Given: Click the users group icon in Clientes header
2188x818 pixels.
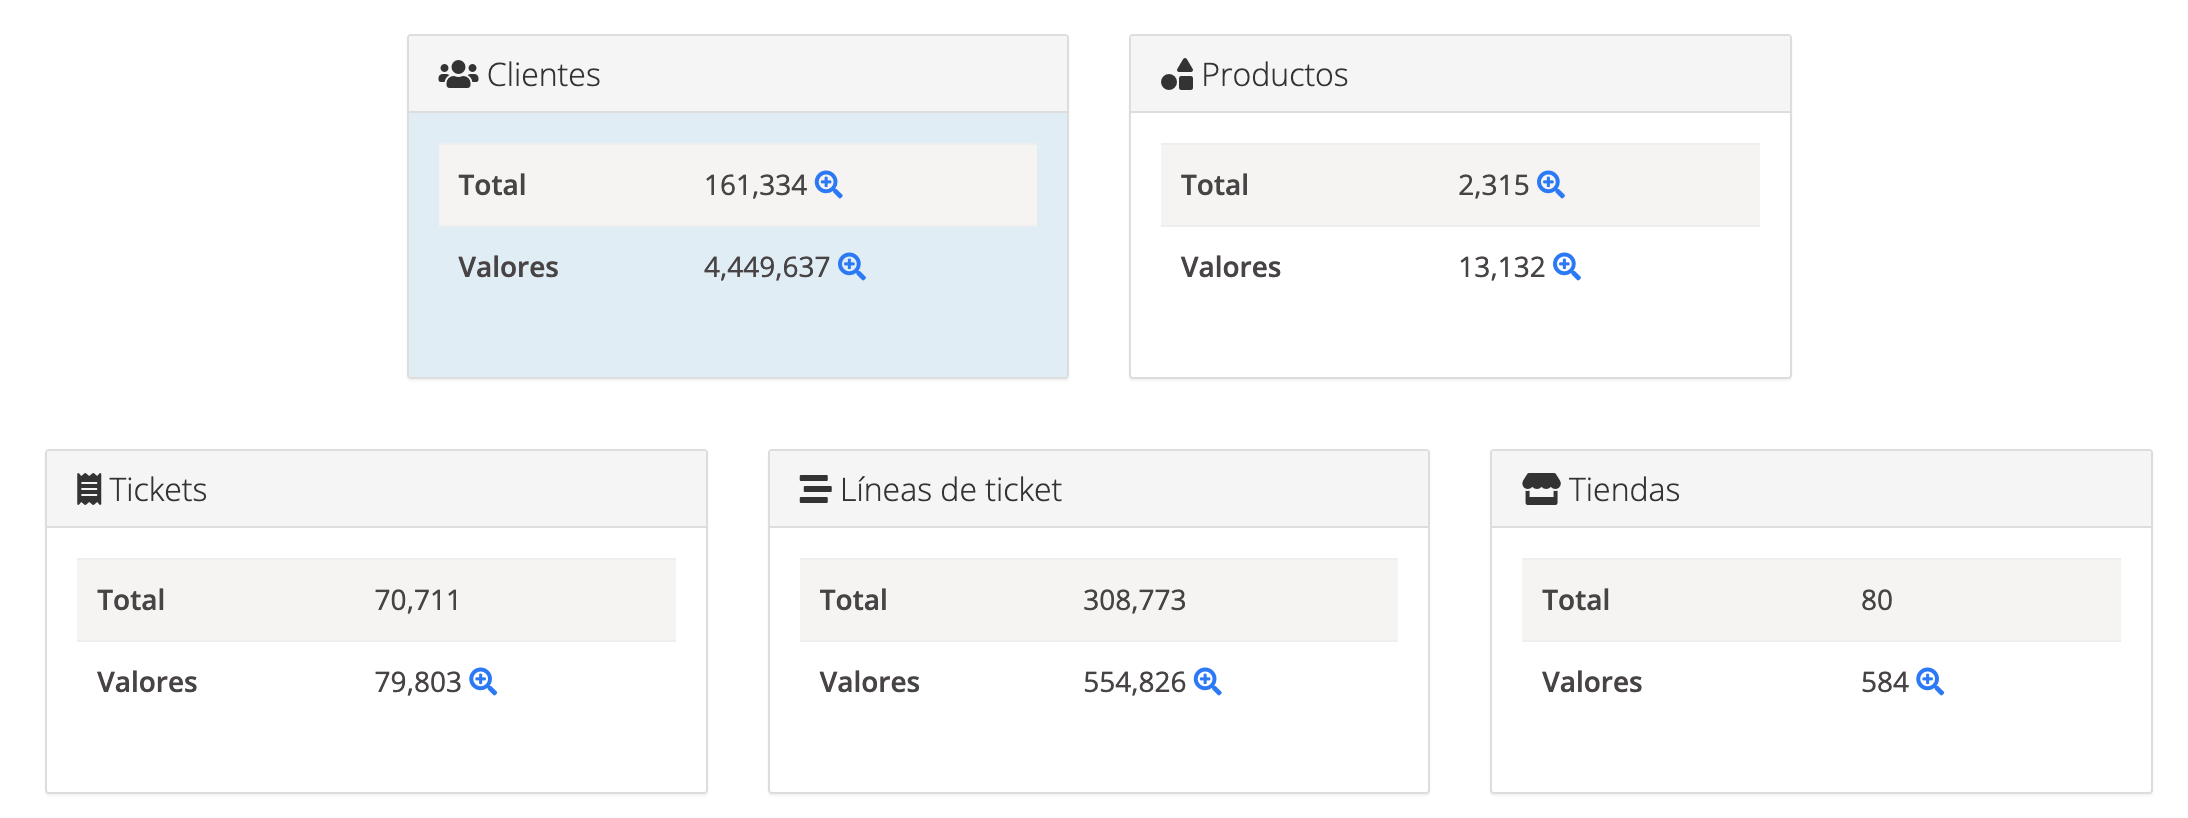Looking at the screenshot, I should [458, 75].
